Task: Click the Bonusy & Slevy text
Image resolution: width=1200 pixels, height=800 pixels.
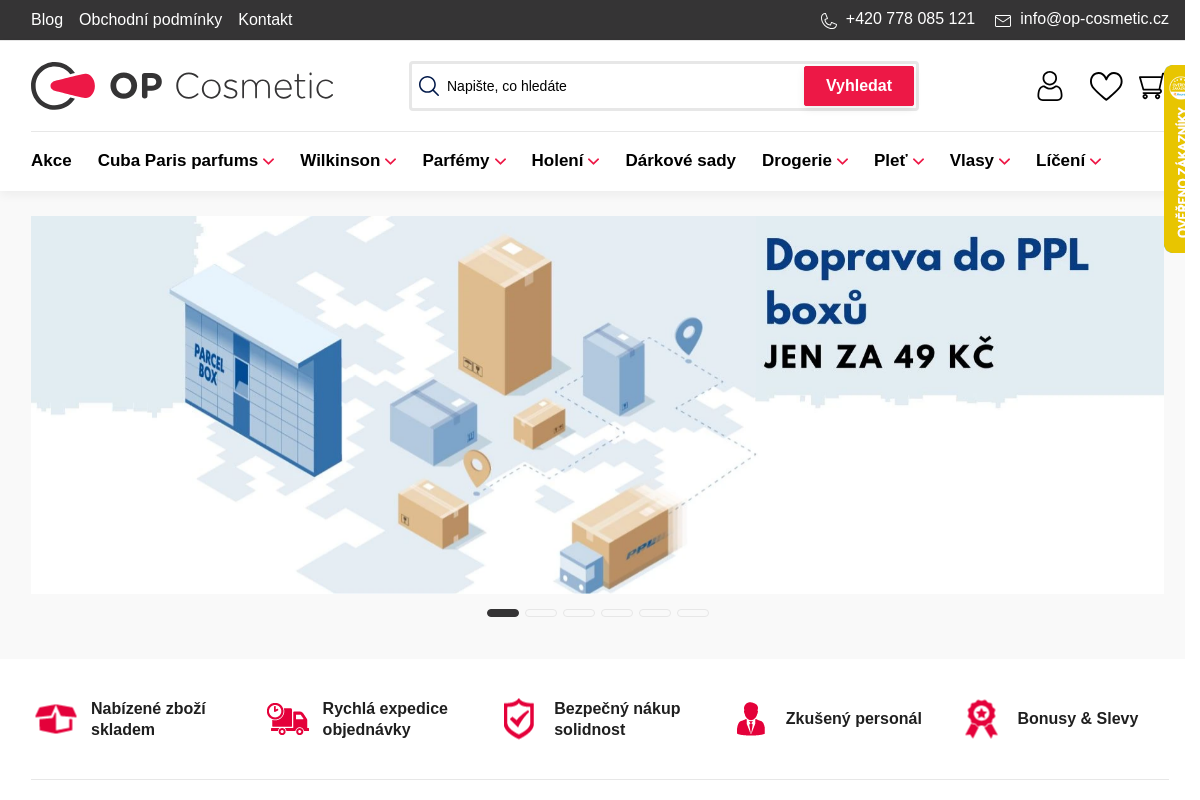Action: pos(1078,719)
